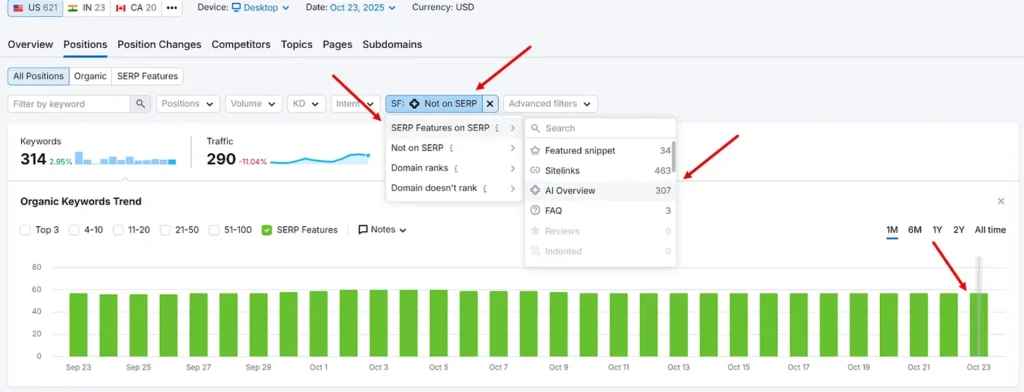Click the Featured snippet crown icon

[x=535, y=150]
